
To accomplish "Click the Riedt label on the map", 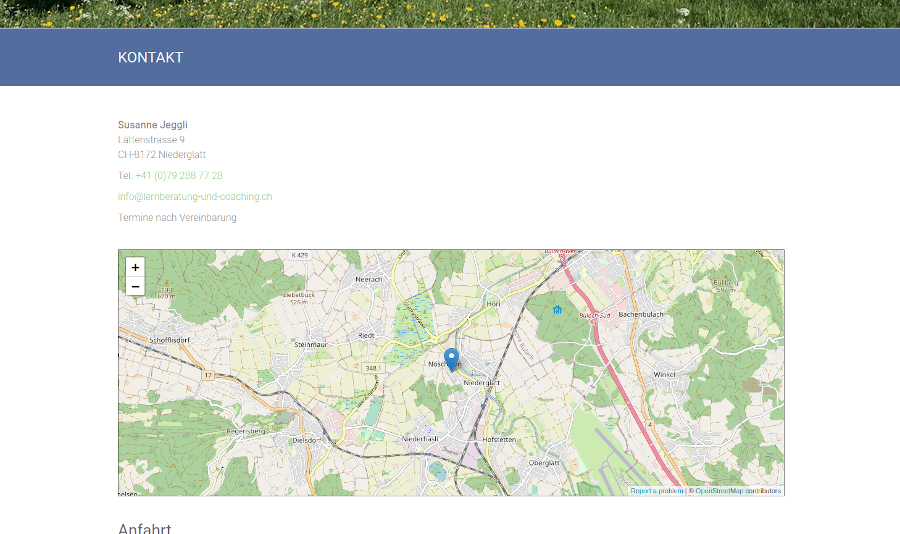I will 366,335.
